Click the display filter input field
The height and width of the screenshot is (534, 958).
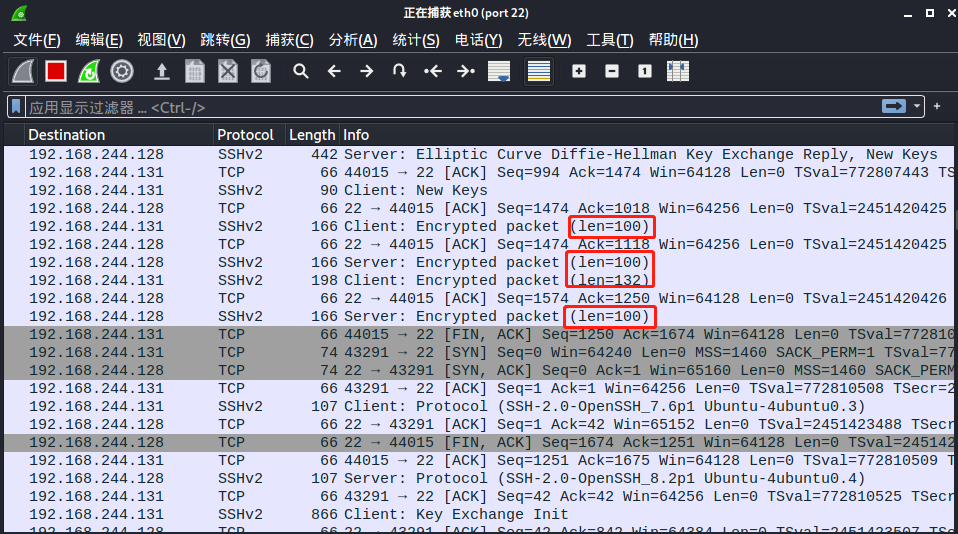point(452,107)
